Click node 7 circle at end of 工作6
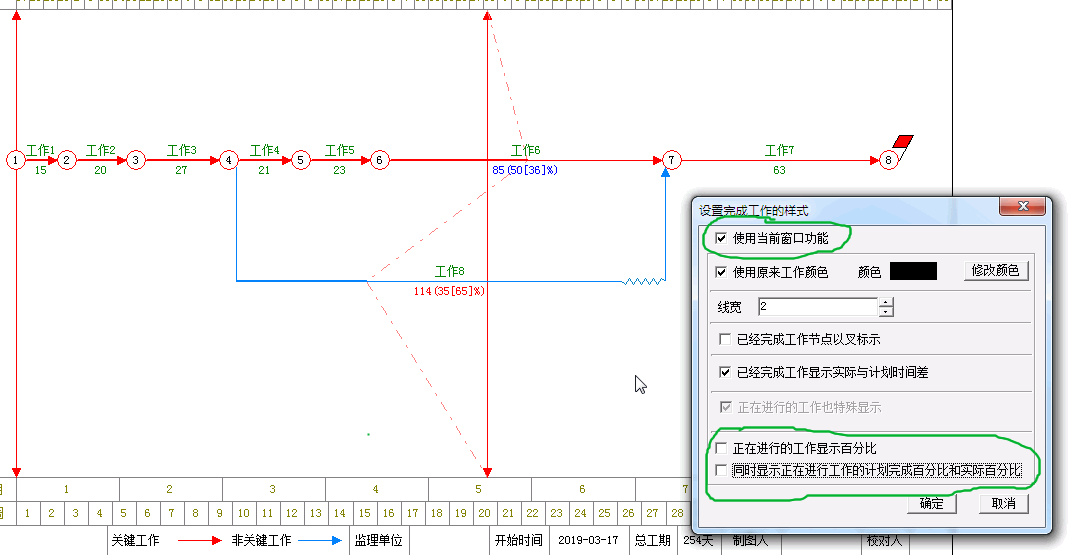The width and height of the screenshot is (1091, 555). pyautogui.click(x=671, y=160)
